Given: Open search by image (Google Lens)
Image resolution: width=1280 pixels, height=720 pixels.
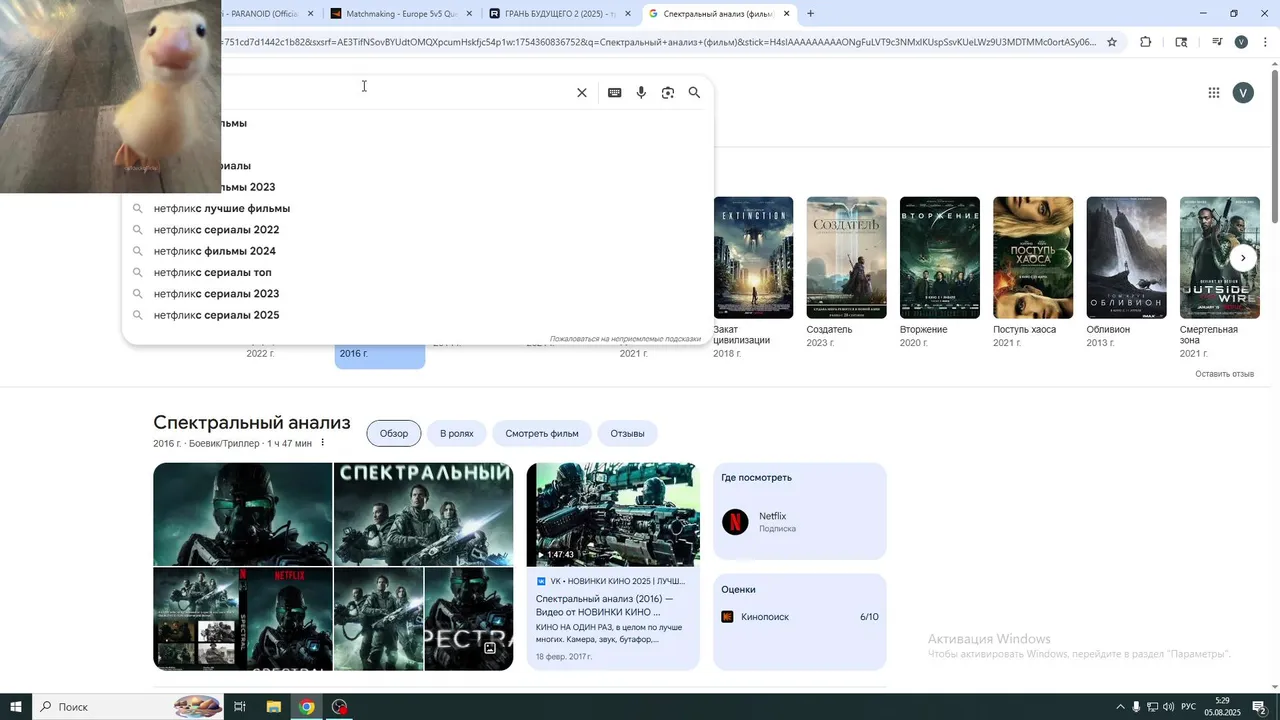Looking at the screenshot, I should click(668, 93).
